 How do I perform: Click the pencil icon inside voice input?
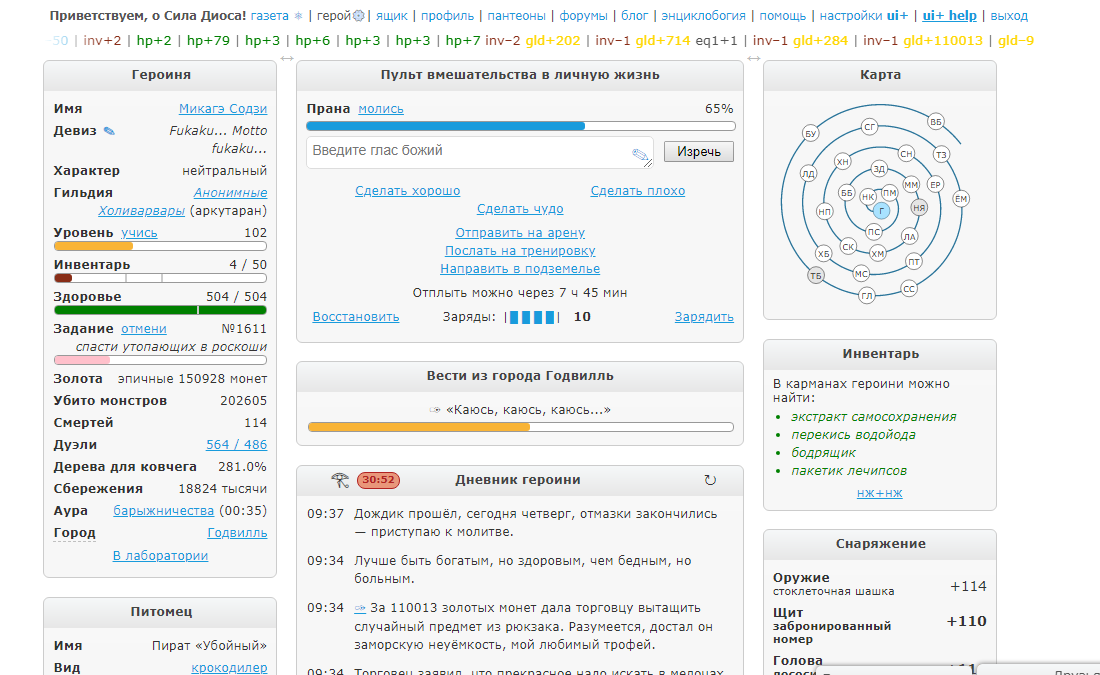click(x=640, y=154)
